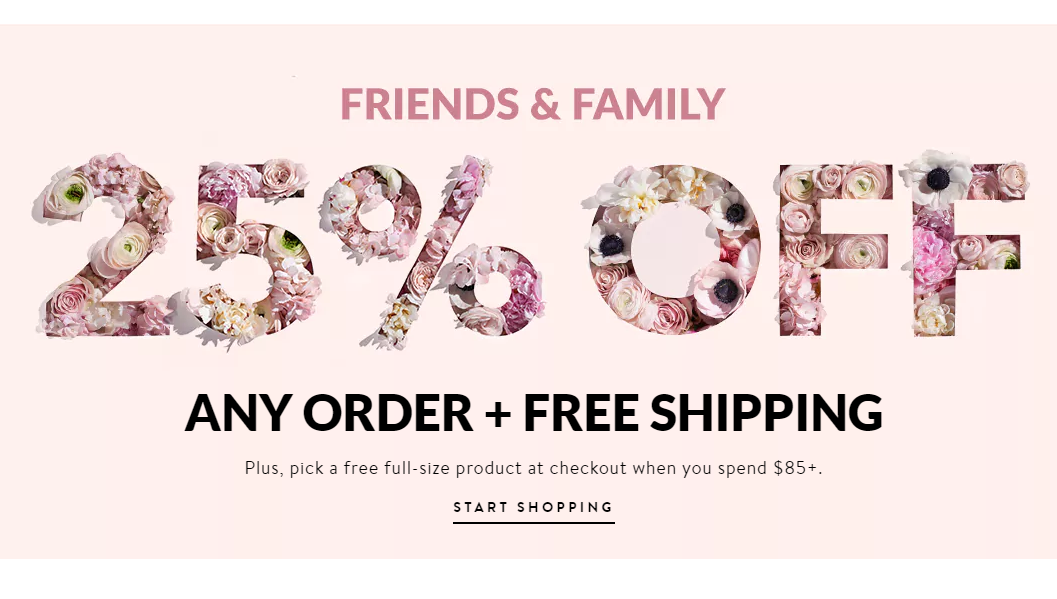1057x599 pixels.
Task: Click the ANY ORDER + FREE SHIPPING headline
Action: tap(533, 412)
